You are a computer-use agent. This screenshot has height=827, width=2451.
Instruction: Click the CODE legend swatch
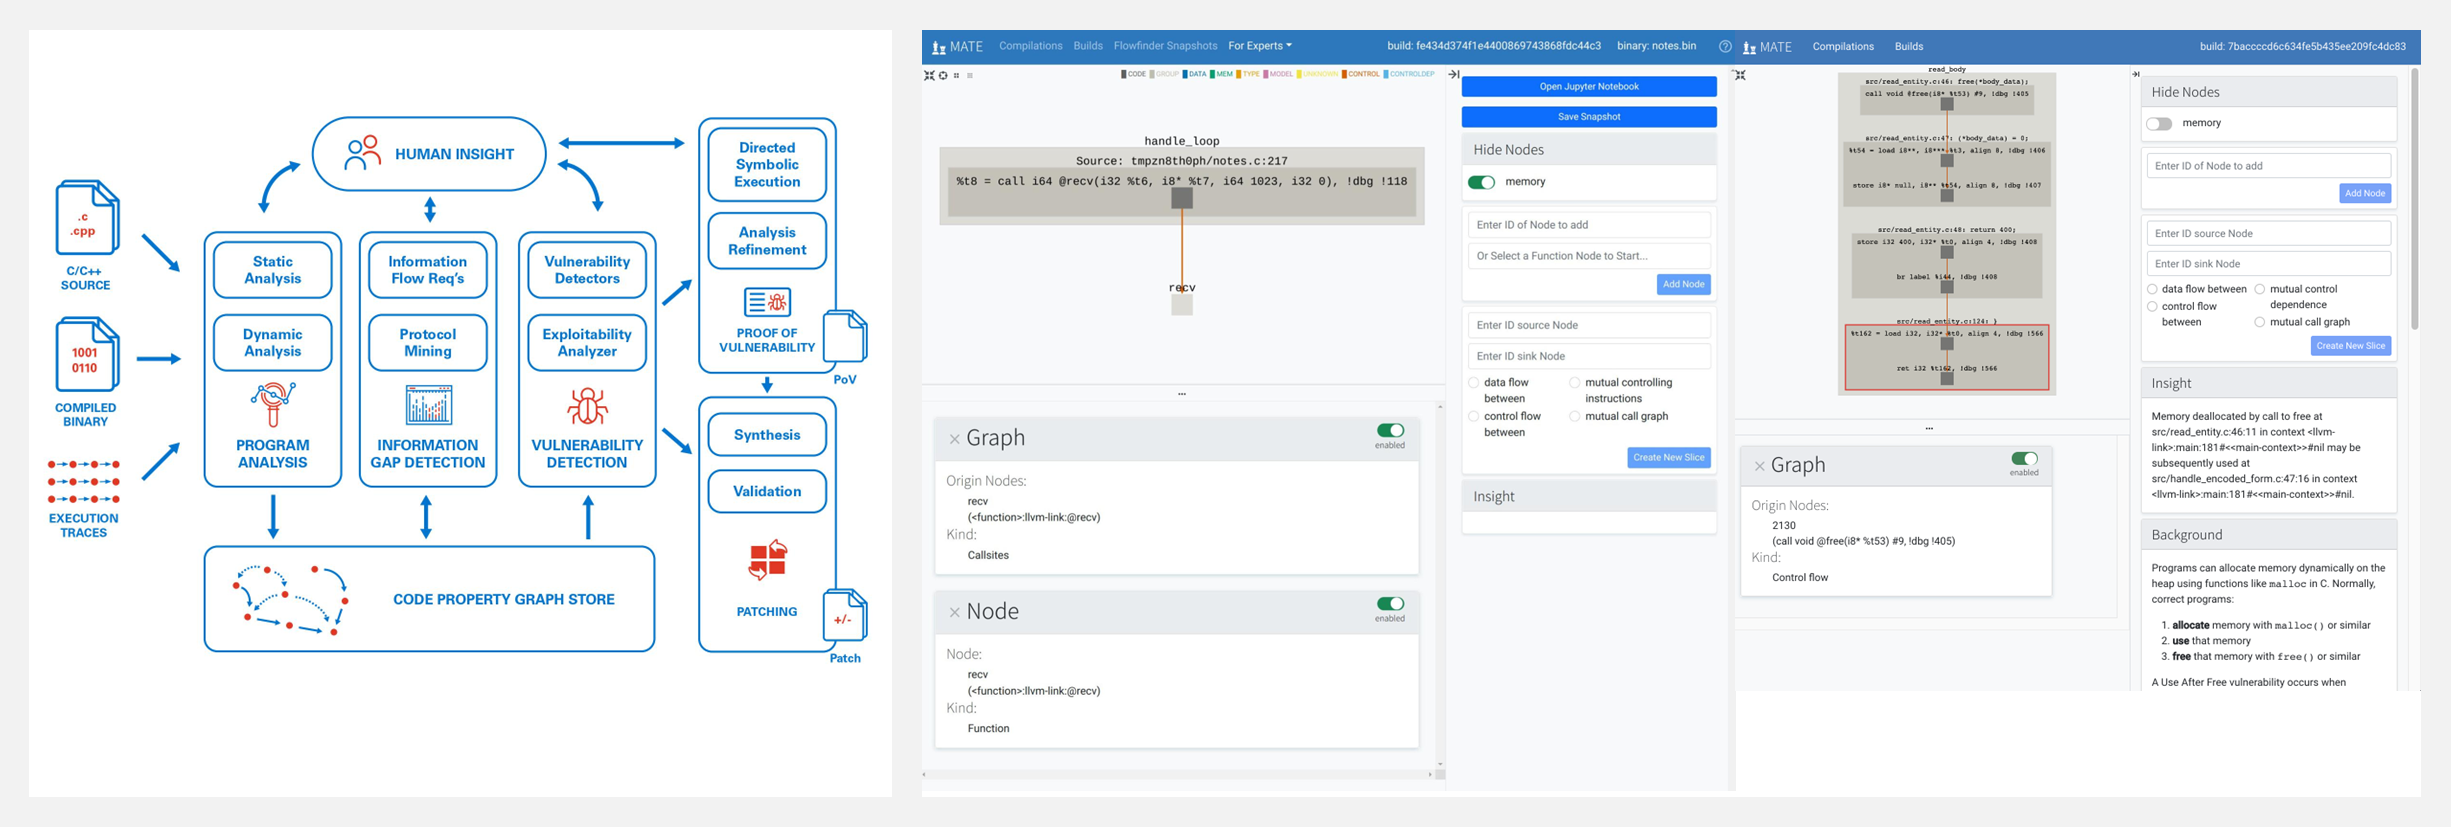click(1124, 74)
